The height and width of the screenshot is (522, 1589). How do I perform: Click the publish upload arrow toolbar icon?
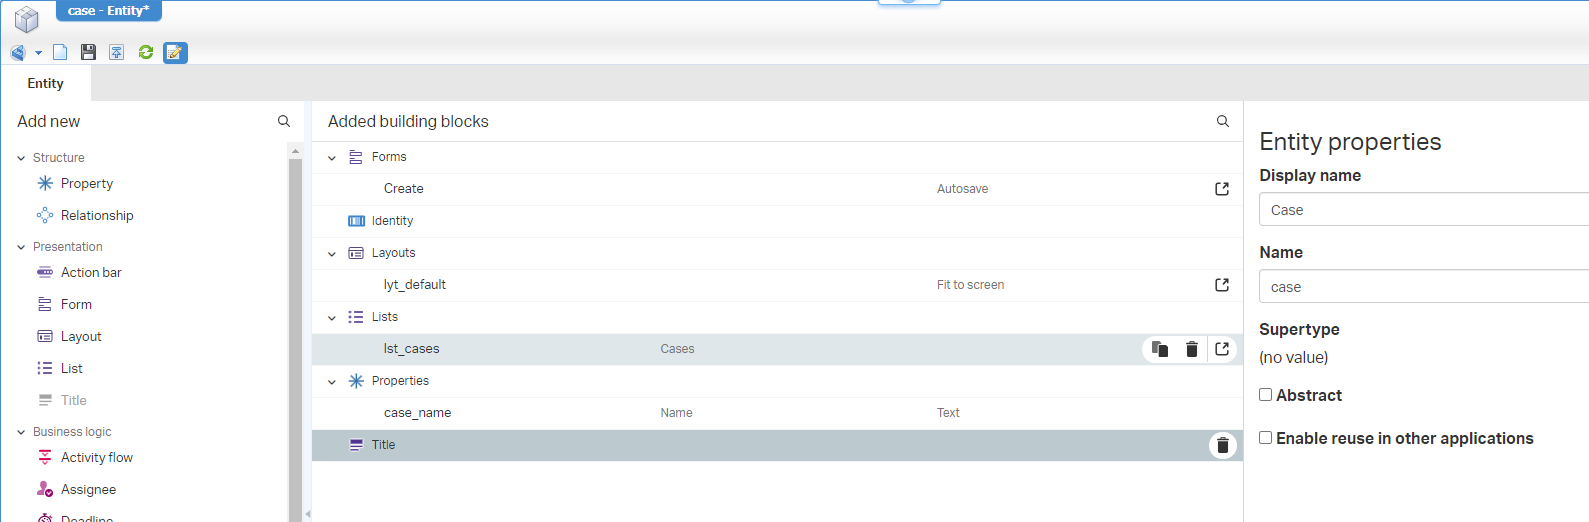[x=117, y=53]
